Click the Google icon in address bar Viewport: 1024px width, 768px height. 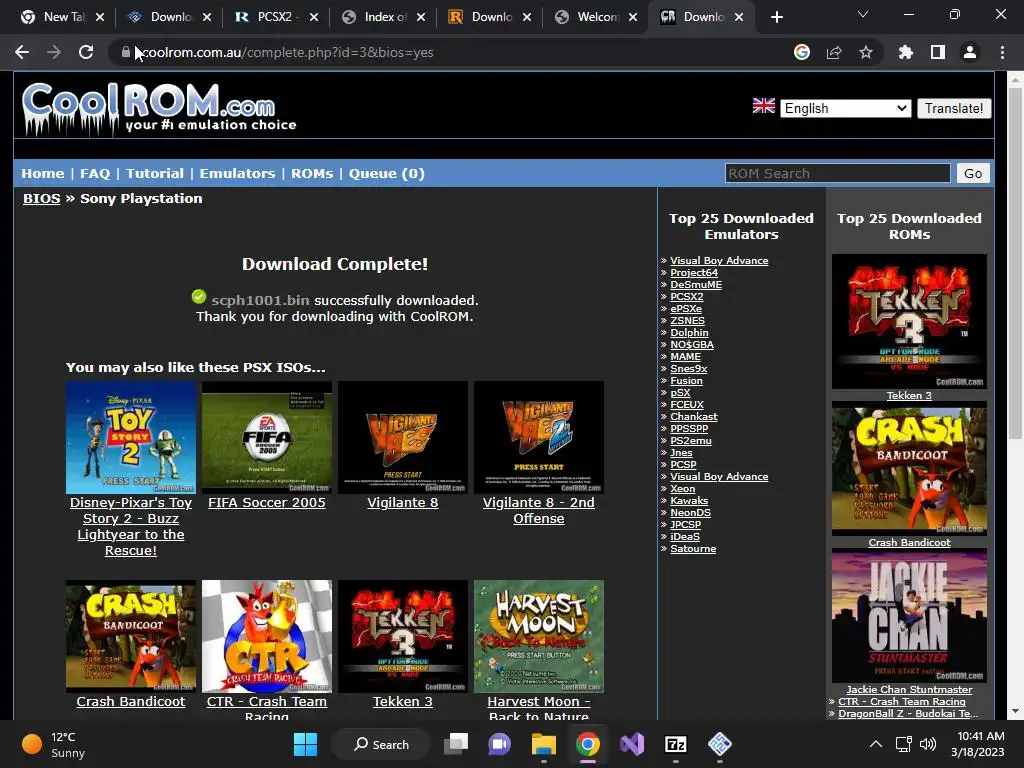pos(802,52)
